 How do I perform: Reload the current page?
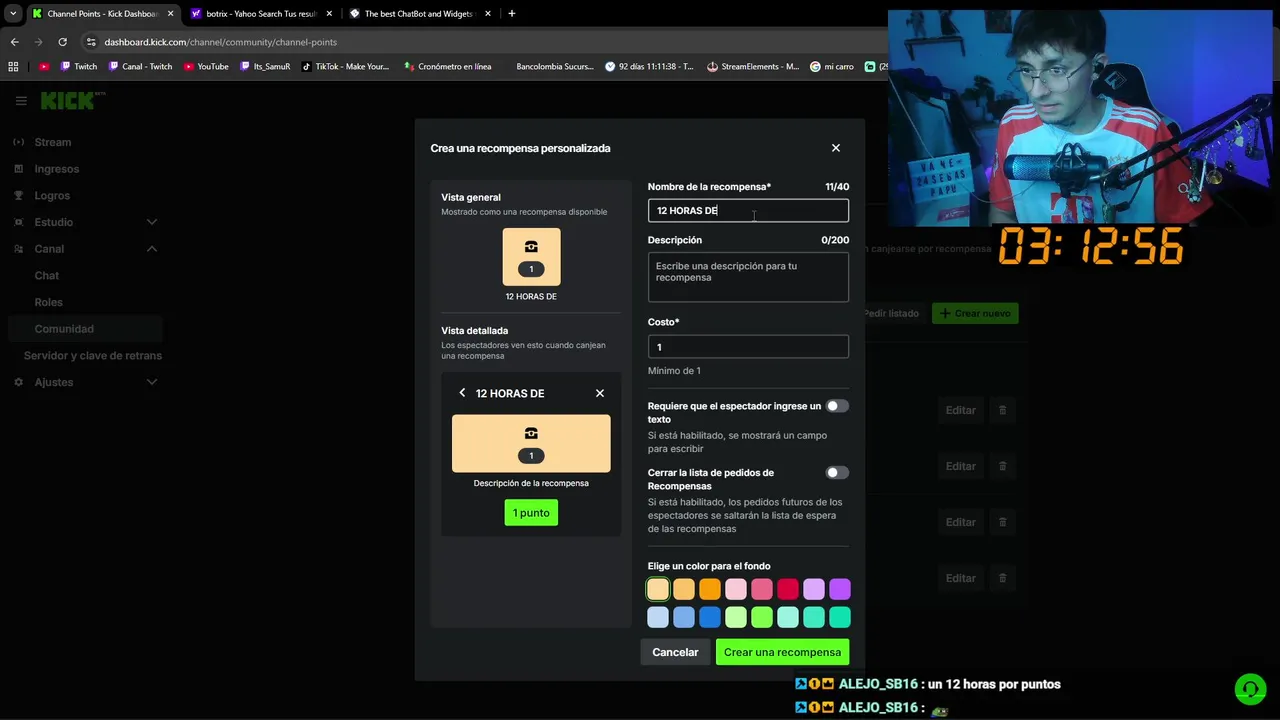point(62,42)
